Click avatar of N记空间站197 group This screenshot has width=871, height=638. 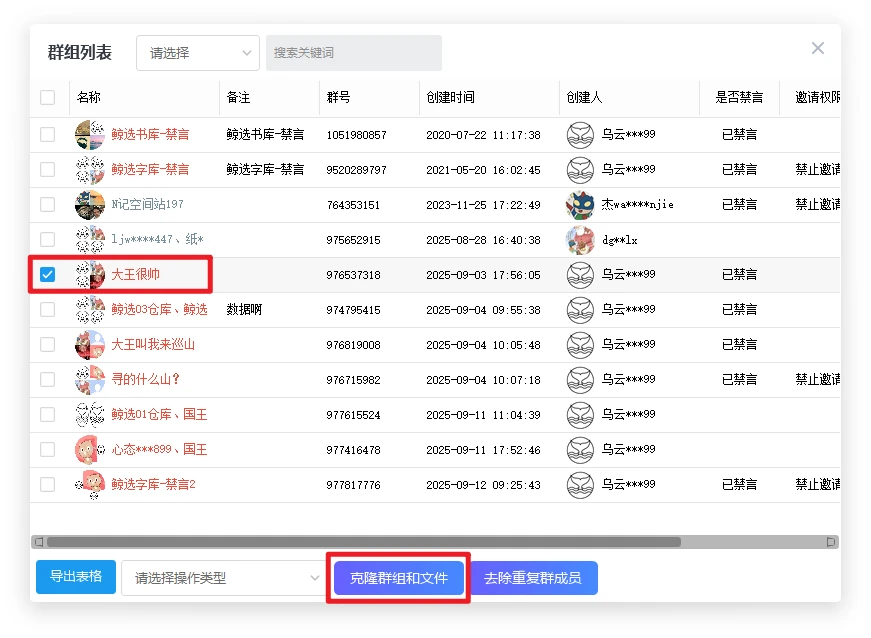click(90, 205)
